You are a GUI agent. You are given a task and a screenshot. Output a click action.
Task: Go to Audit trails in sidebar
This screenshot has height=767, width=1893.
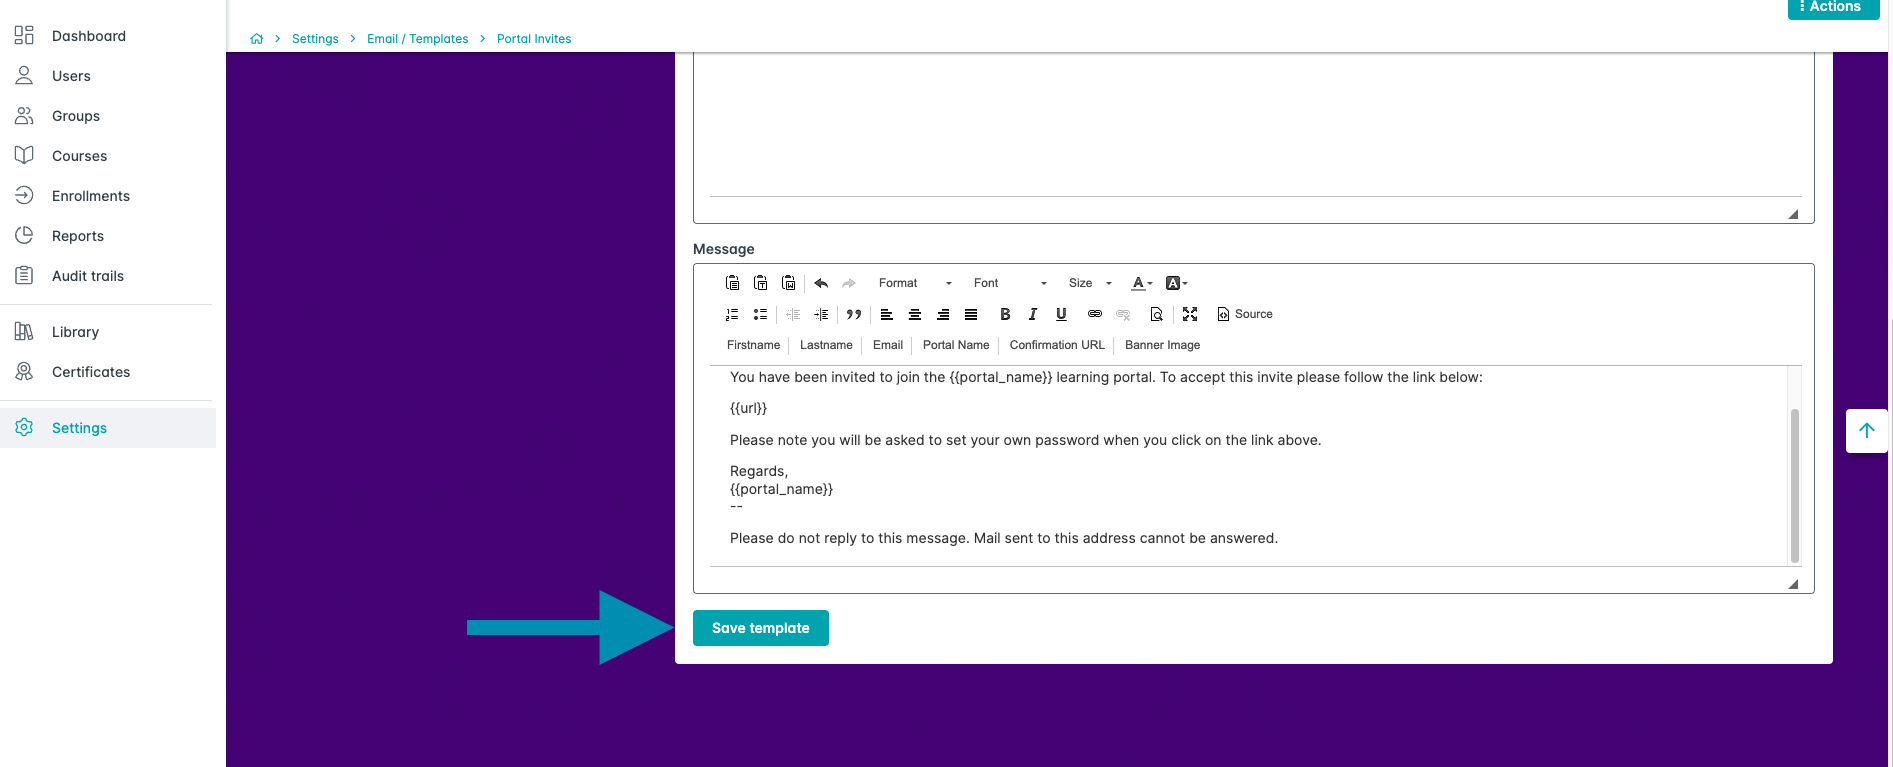tap(88, 276)
